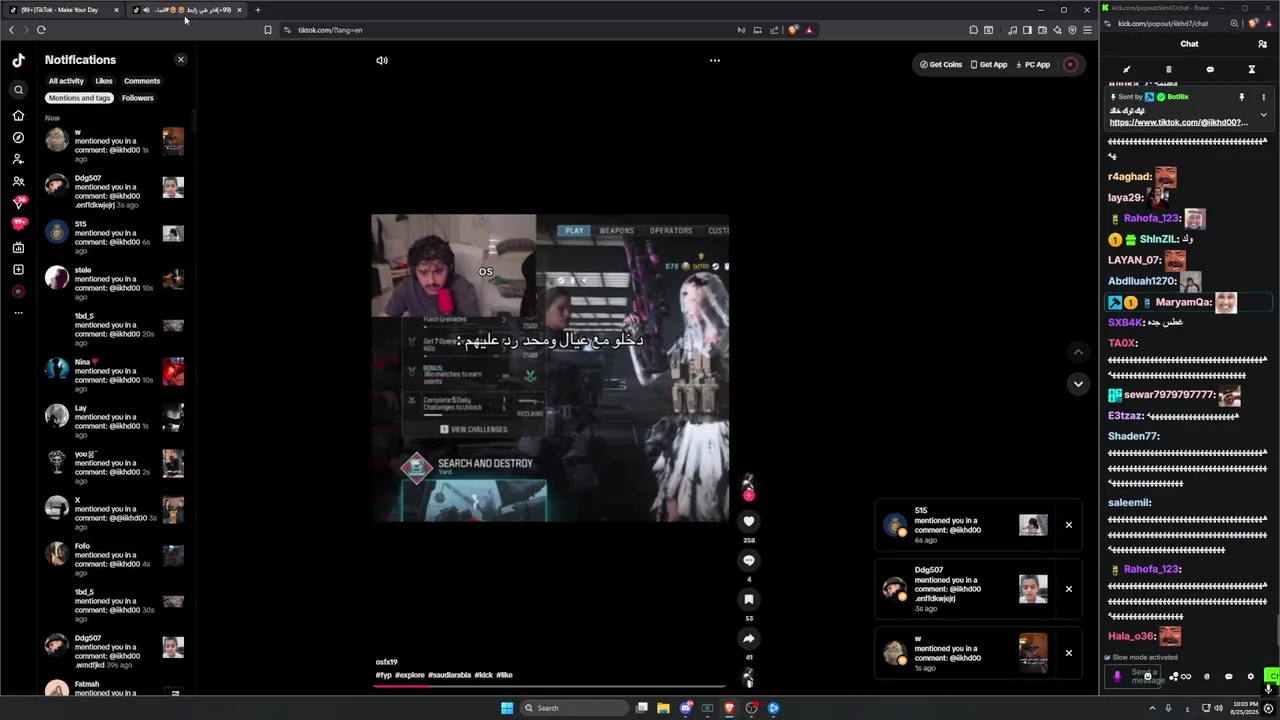1280x720 pixels.
Task: Open Activity inbox icon with 99+ badge
Action: click(18, 225)
